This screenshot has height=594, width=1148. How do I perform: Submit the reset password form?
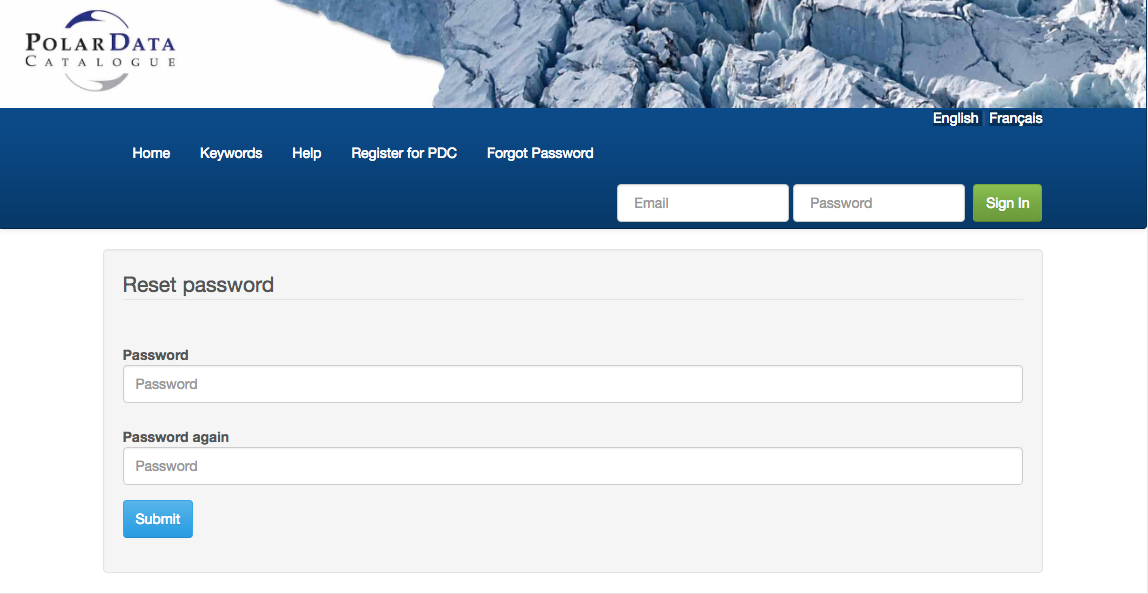click(158, 519)
